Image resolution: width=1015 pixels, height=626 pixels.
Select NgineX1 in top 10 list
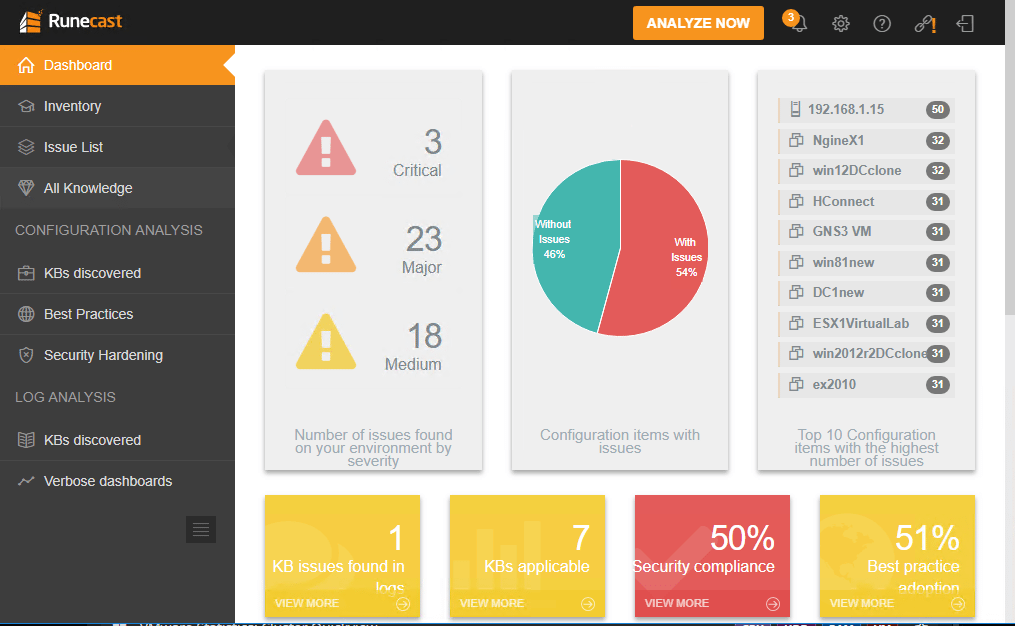[x=866, y=140]
